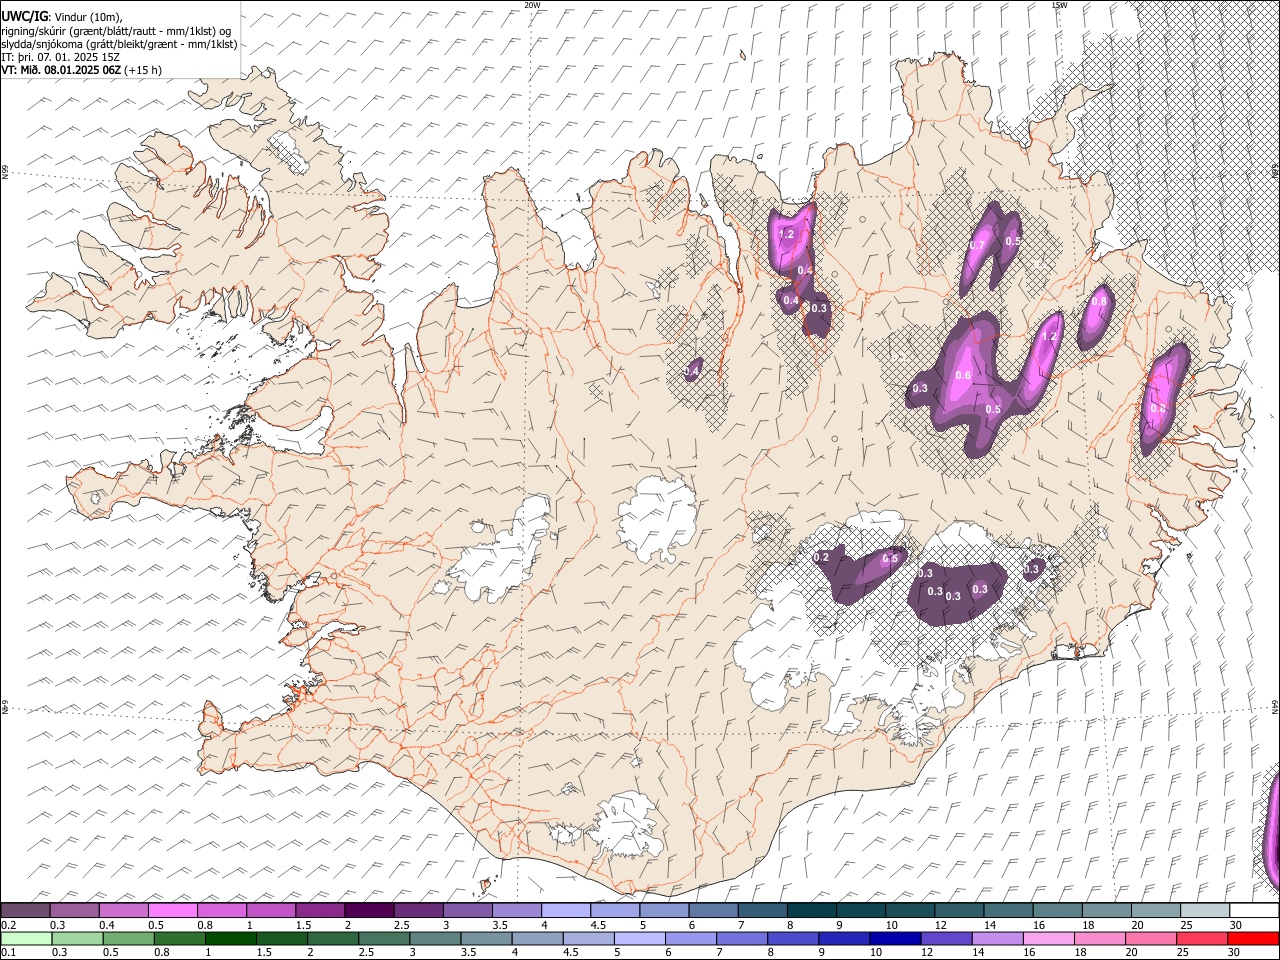
Task: Click the darkest green 1–1.5 rain legend swatch
Action: 231,938
